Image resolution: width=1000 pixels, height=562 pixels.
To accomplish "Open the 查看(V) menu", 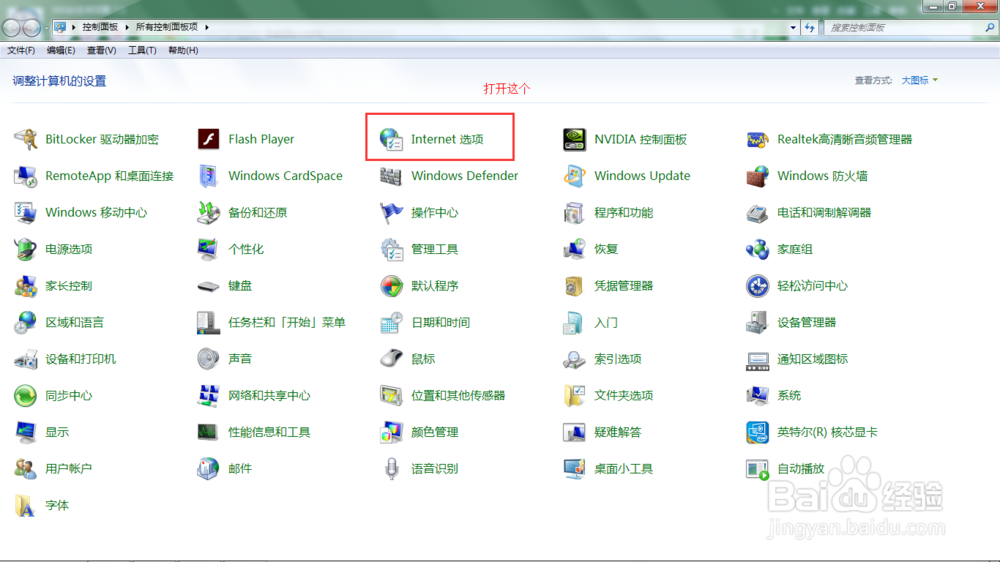I will click(101, 50).
